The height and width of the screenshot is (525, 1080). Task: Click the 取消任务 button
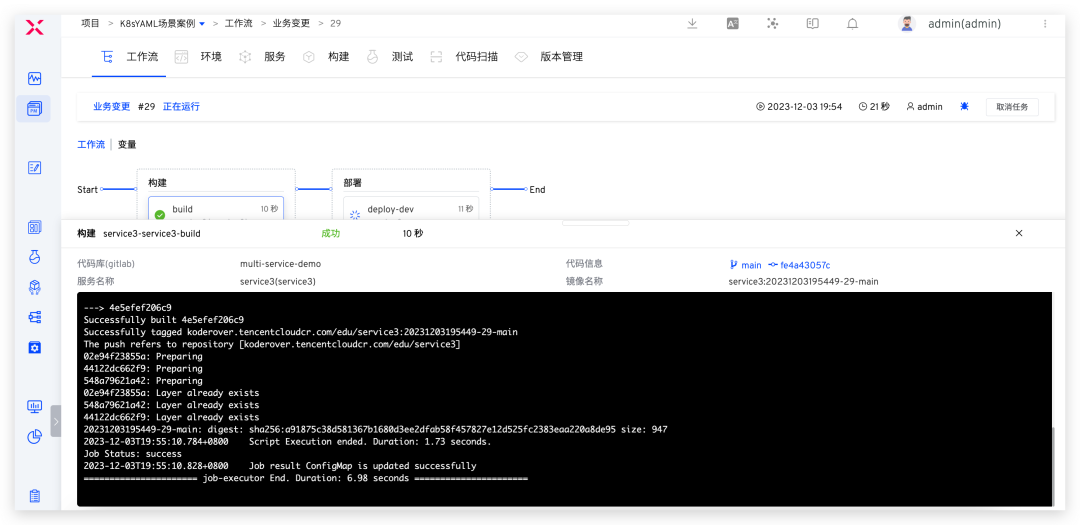(x=1012, y=107)
